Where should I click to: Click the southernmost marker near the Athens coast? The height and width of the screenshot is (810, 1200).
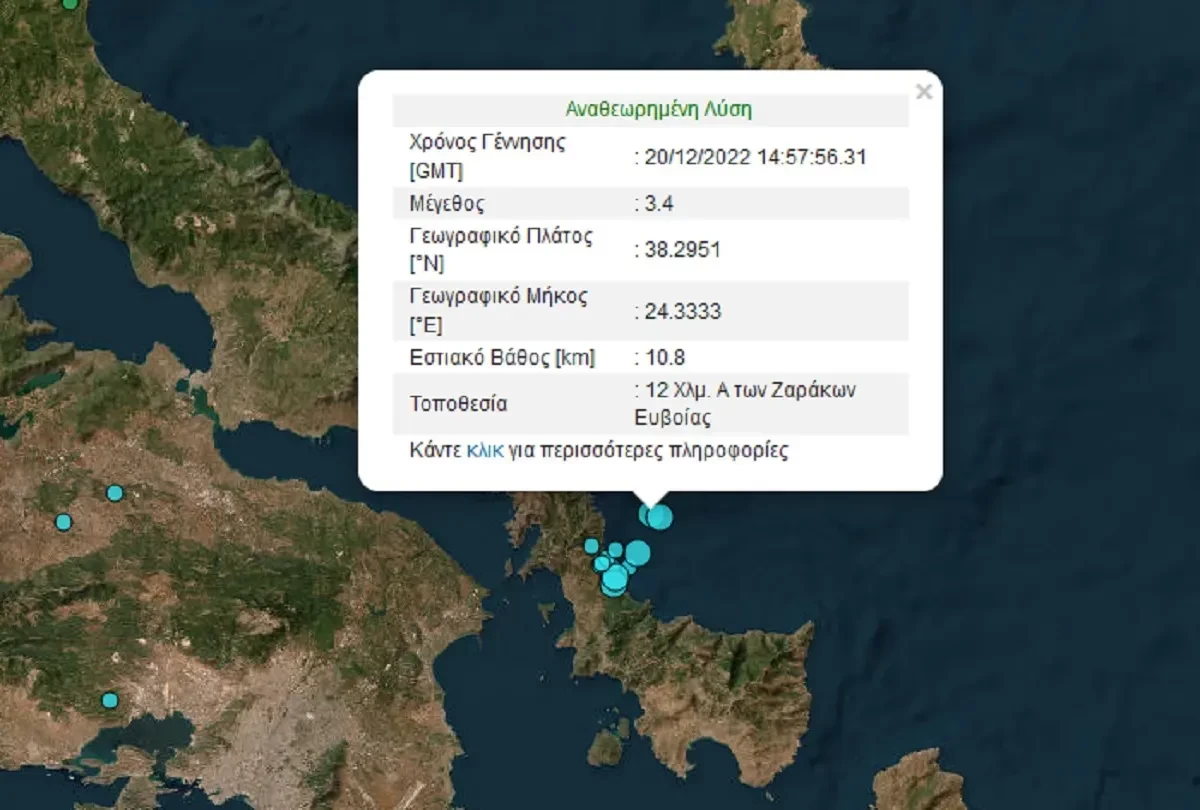coord(110,700)
